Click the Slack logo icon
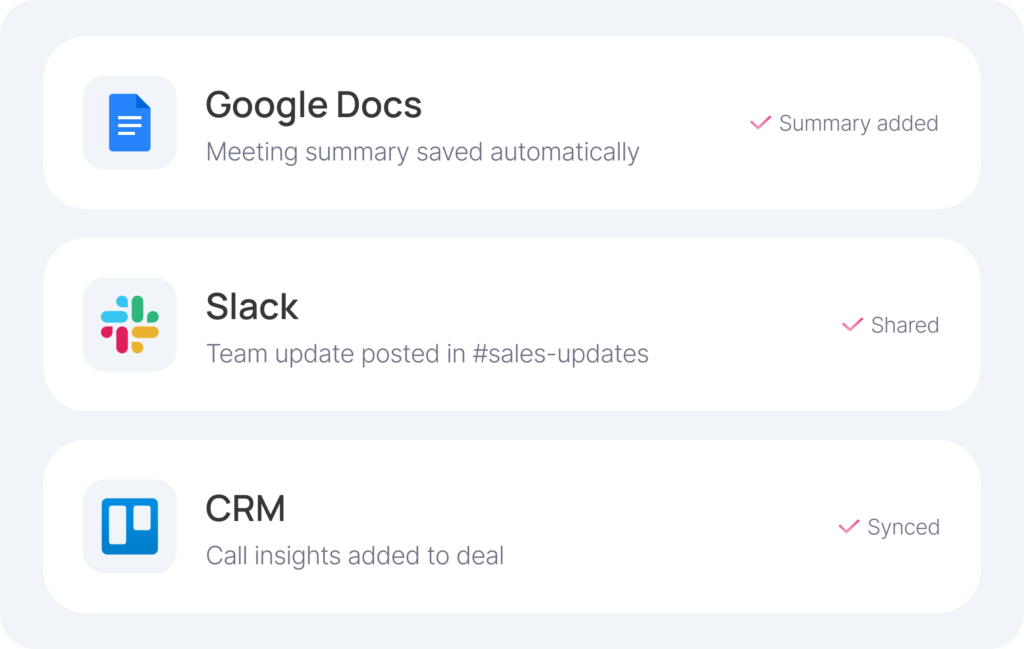This screenshot has width=1024, height=649. [x=130, y=324]
